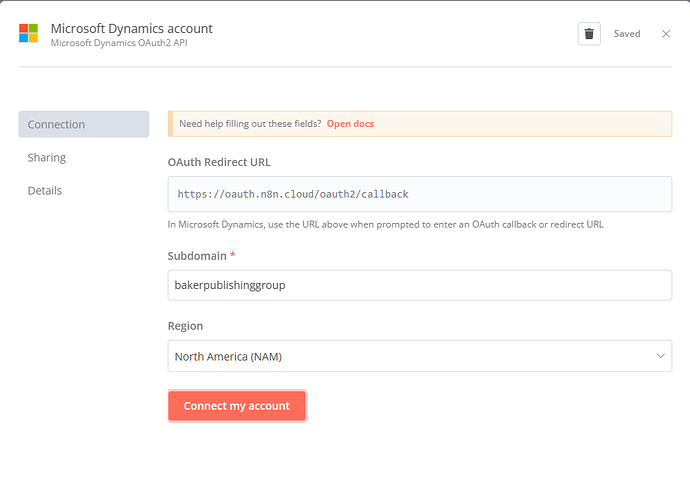Delete credential with the trash icon
This screenshot has width=690, height=492.
click(589, 34)
